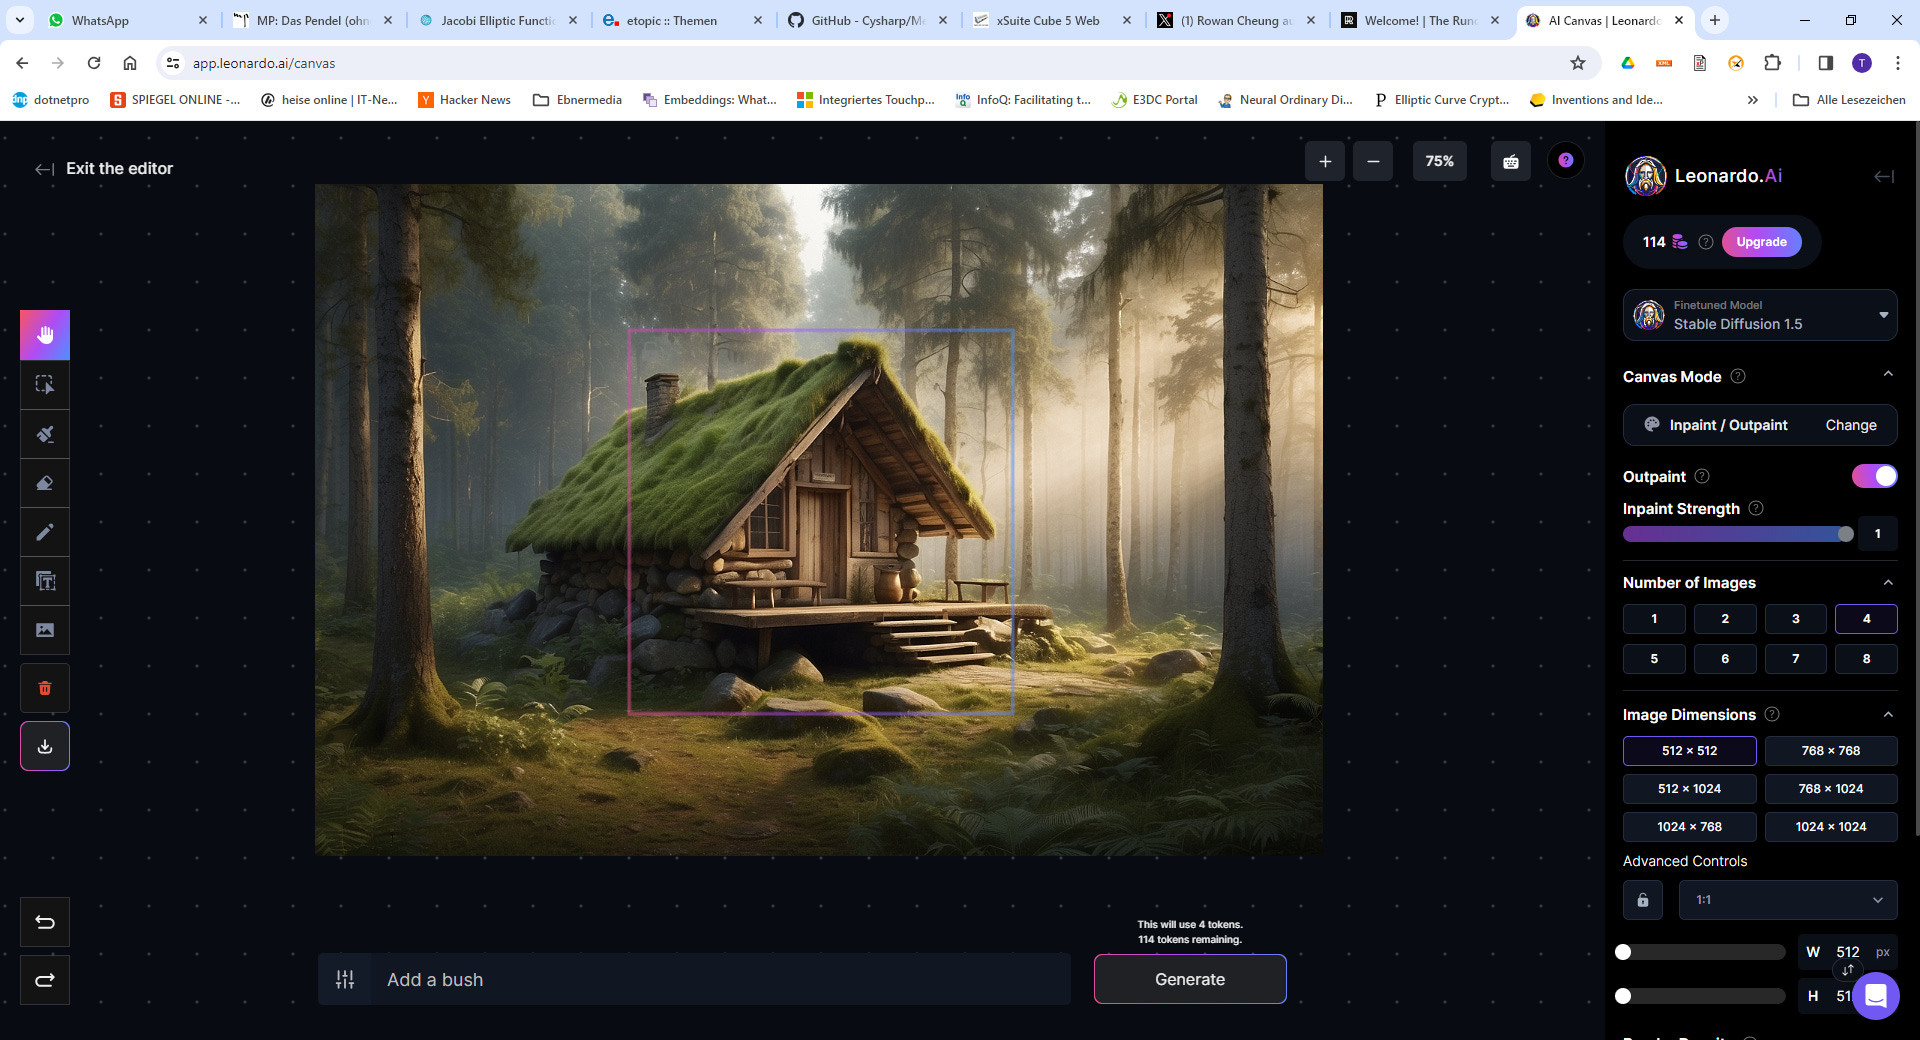Switch to the Hacker News bookmark
Viewport: 1920px width, 1040px height.
(464, 99)
